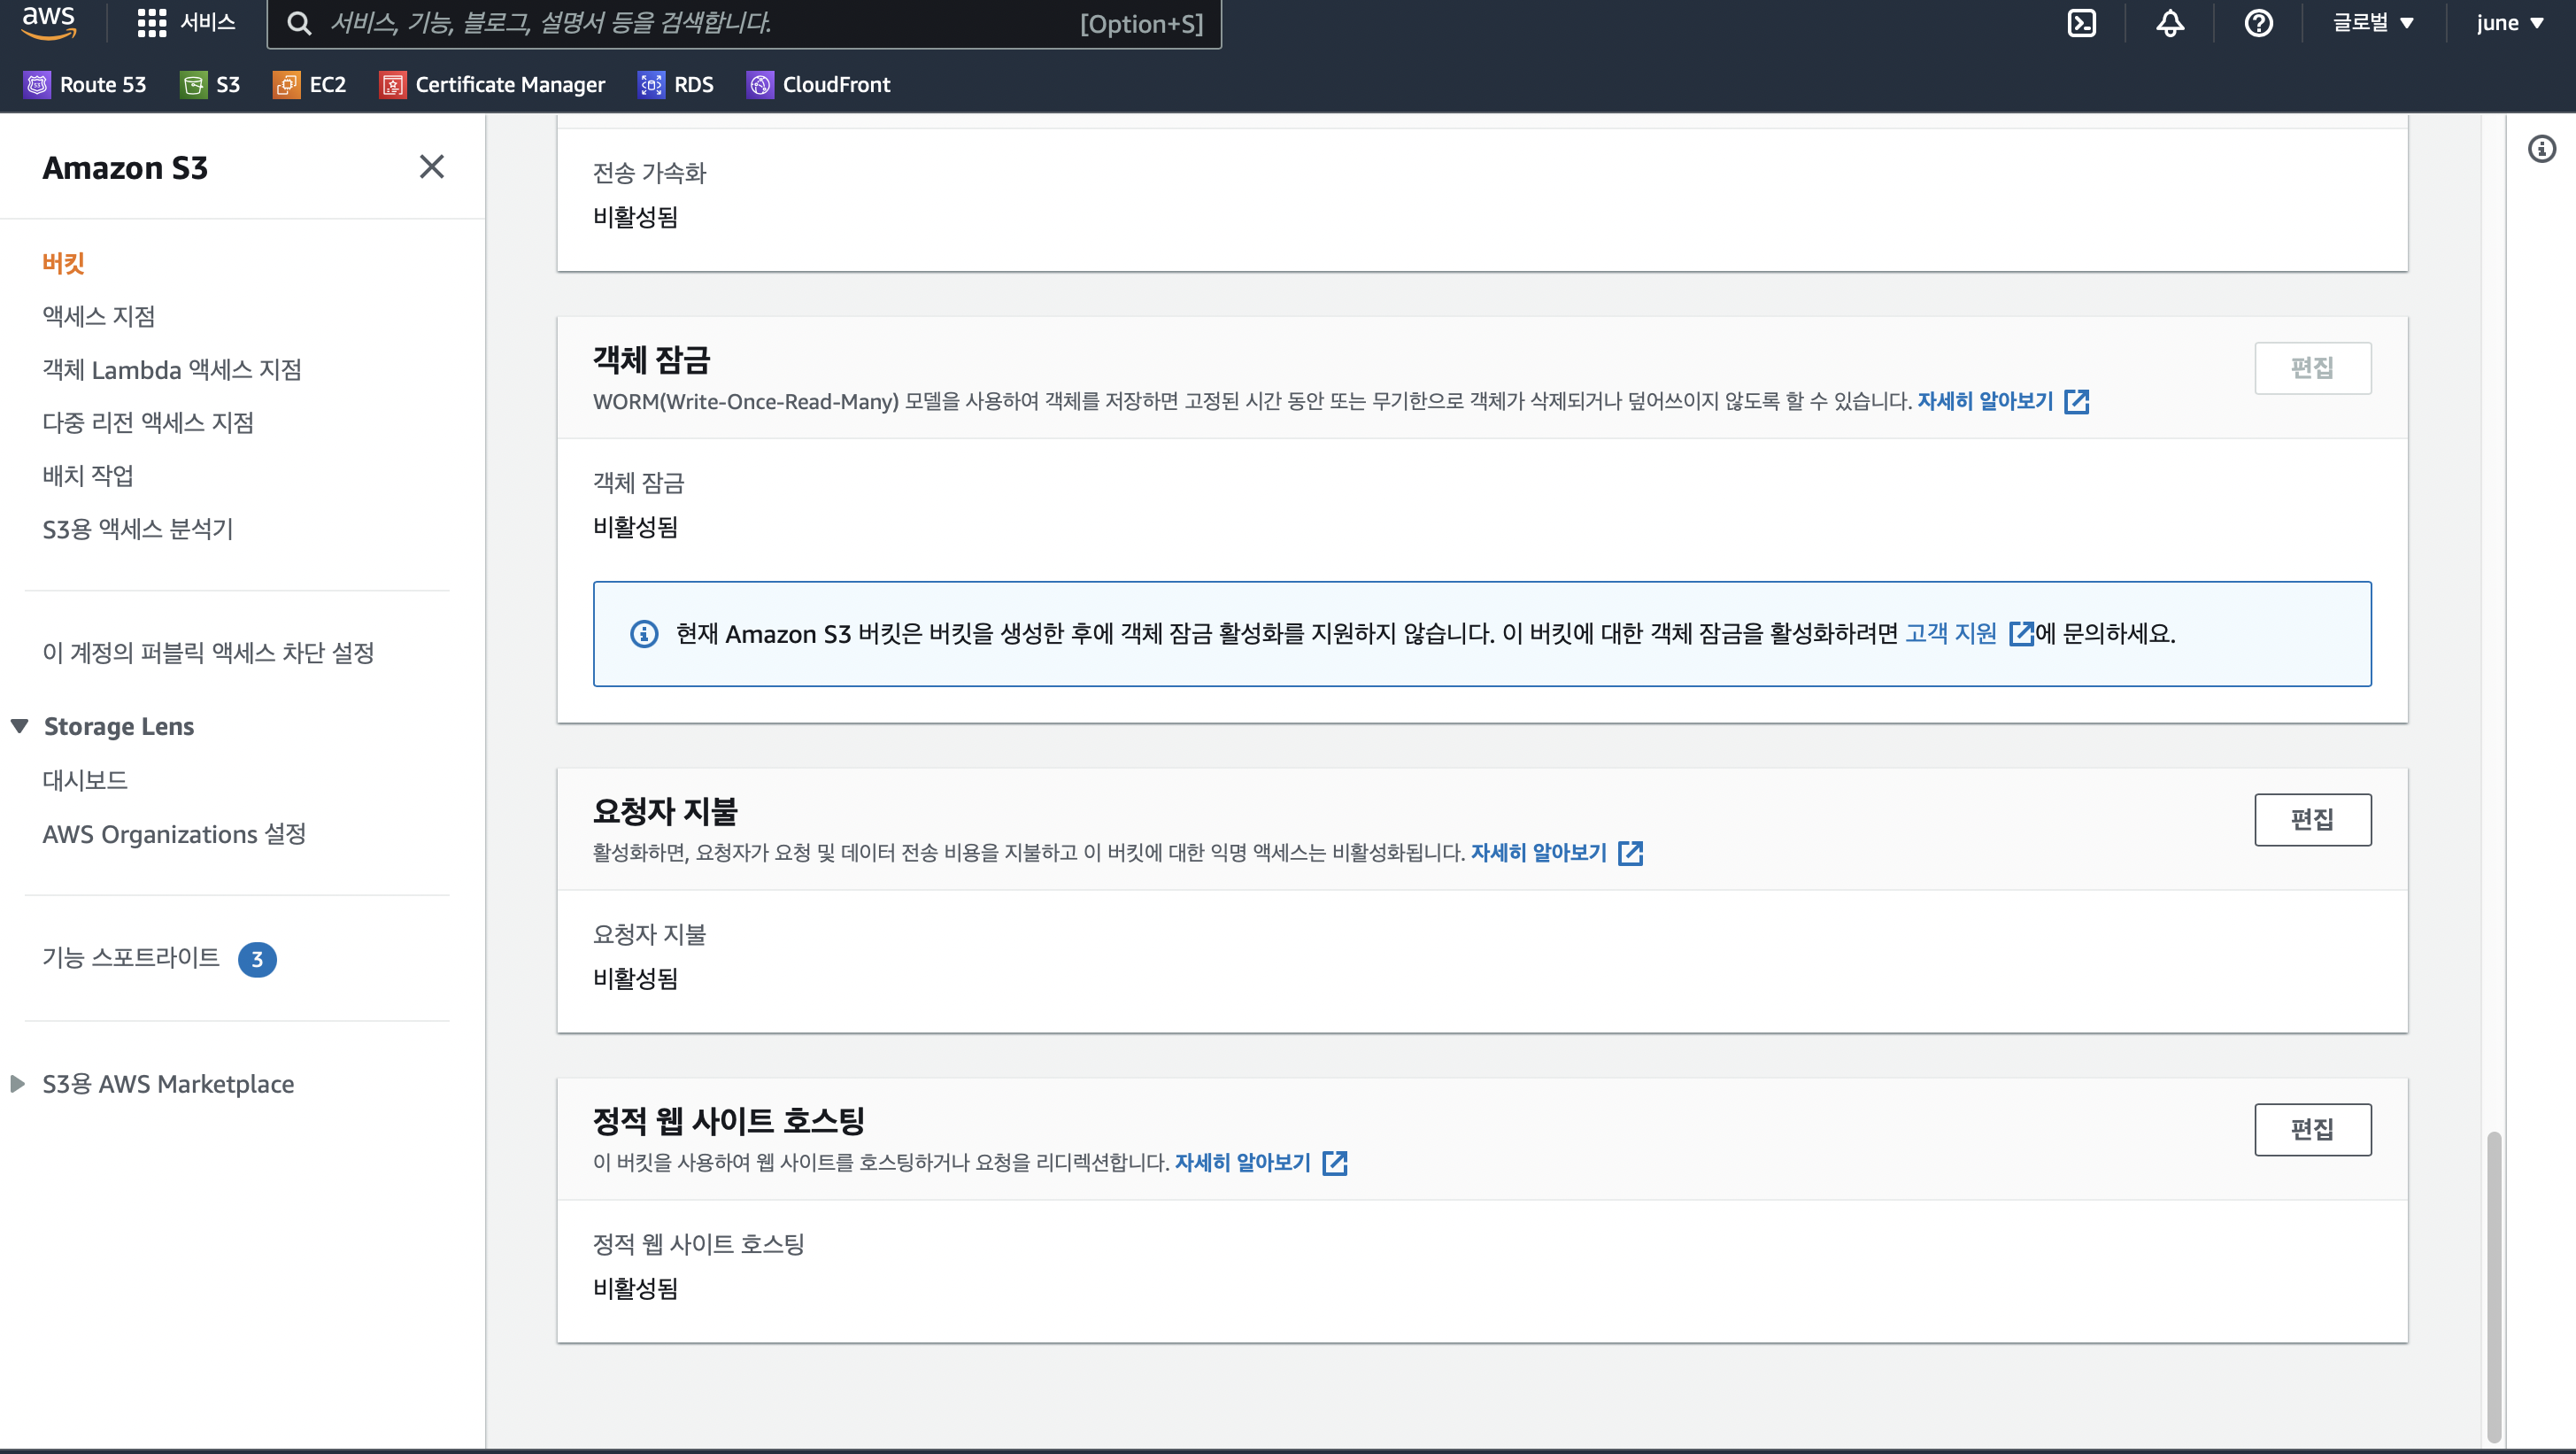The image size is (2576, 1454).
Task: Go to 버킷 in the sidebar
Action: point(63,263)
